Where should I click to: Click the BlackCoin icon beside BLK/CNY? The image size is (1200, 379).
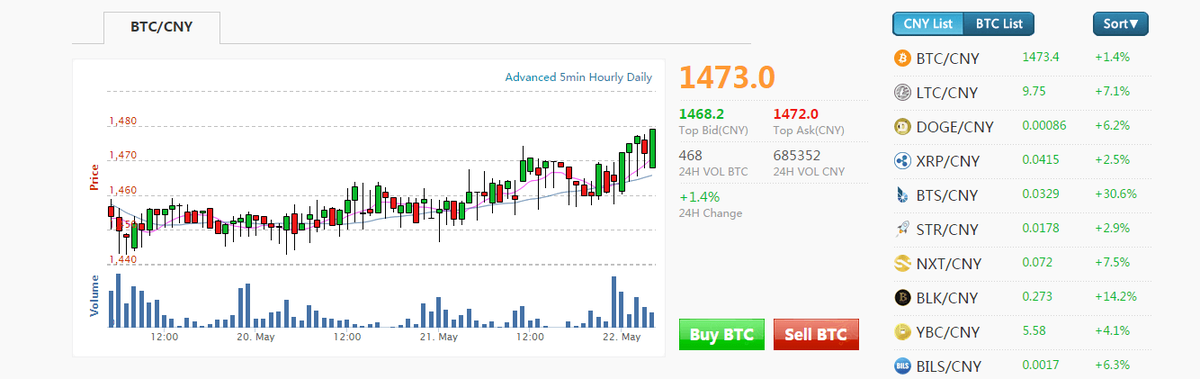[x=902, y=297]
